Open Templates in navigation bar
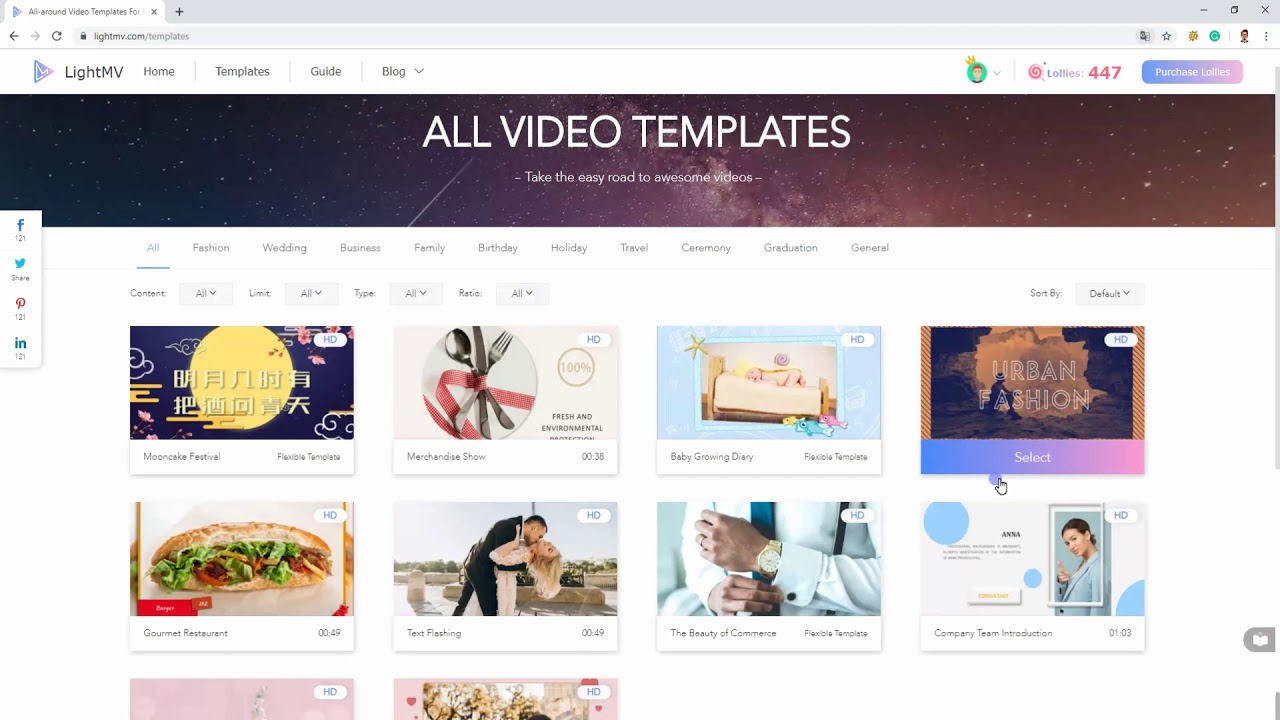 pyautogui.click(x=242, y=72)
